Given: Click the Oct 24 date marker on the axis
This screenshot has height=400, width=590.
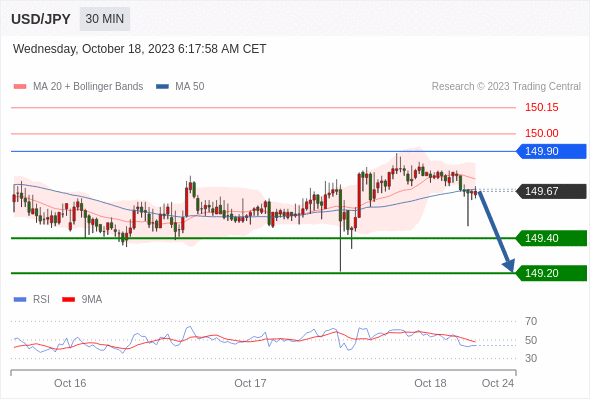Looking at the screenshot, I should [498, 383].
